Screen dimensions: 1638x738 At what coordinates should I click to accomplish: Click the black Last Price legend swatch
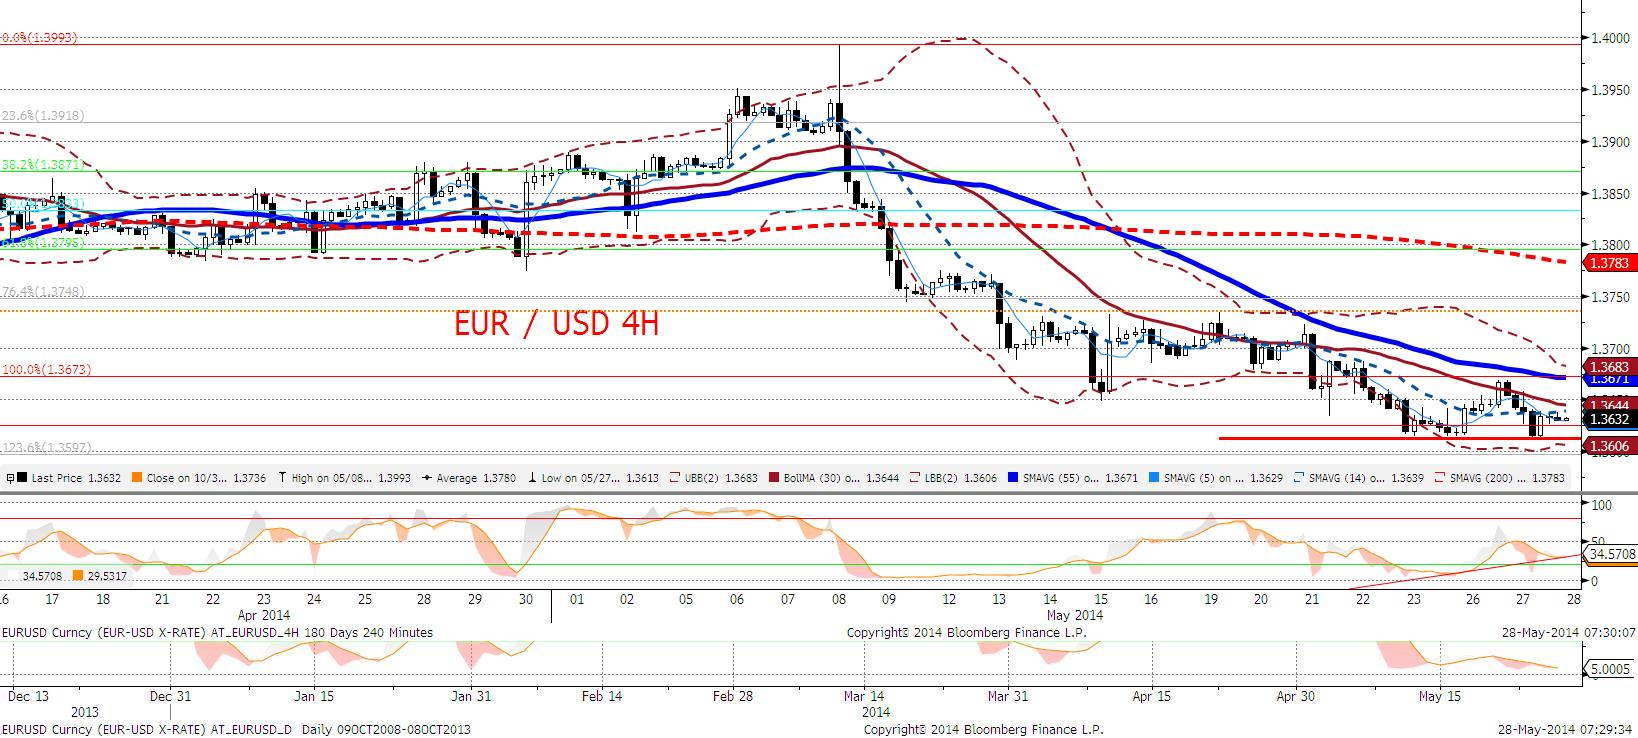tap(22, 477)
